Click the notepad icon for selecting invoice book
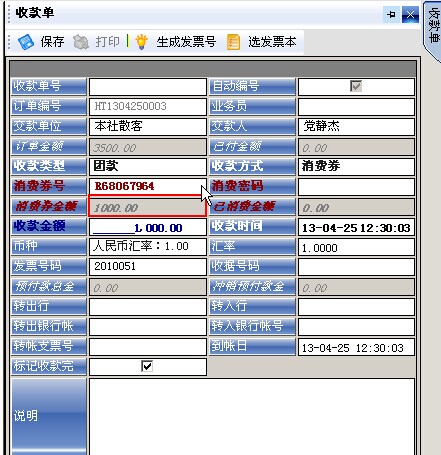 (x=233, y=42)
